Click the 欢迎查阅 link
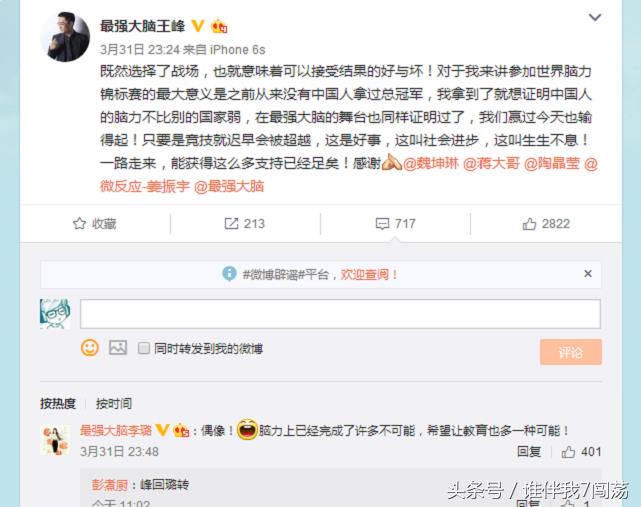The width and height of the screenshot is (641, 507). (369, 274)
